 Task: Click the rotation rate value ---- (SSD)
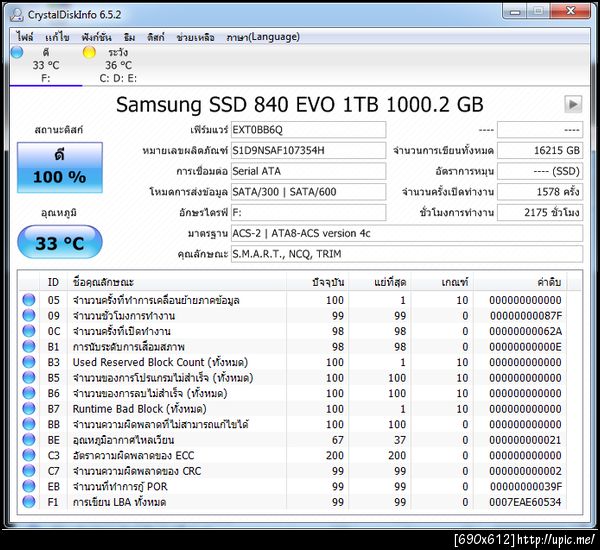[x=540, y=171]
